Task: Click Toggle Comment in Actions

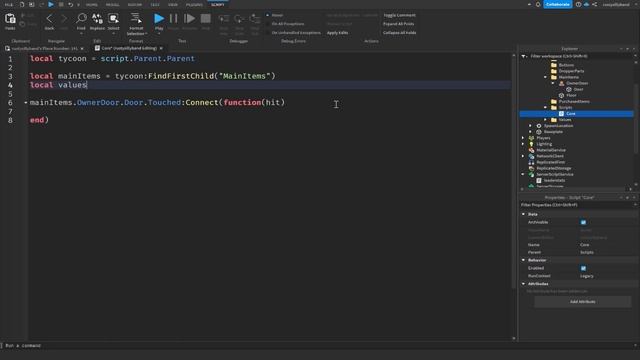Action: pyautogui.click(x=399, y=15)
